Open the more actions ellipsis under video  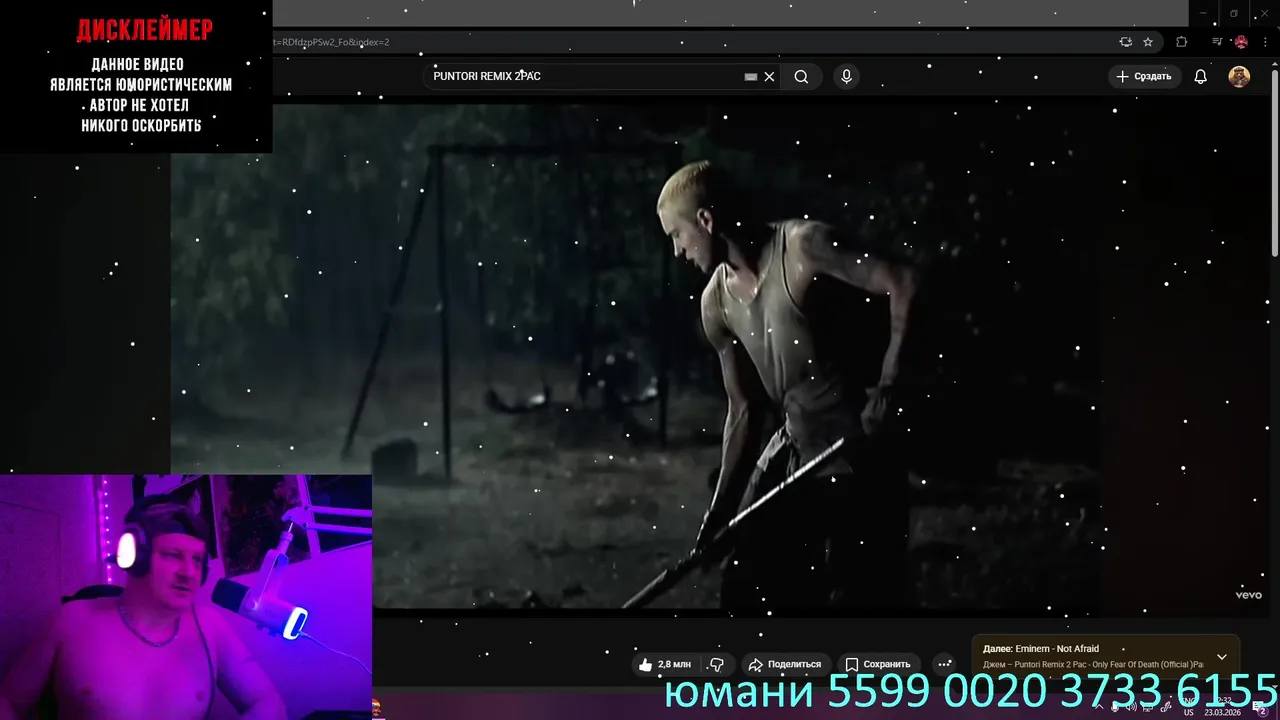(x=944, y=664)
